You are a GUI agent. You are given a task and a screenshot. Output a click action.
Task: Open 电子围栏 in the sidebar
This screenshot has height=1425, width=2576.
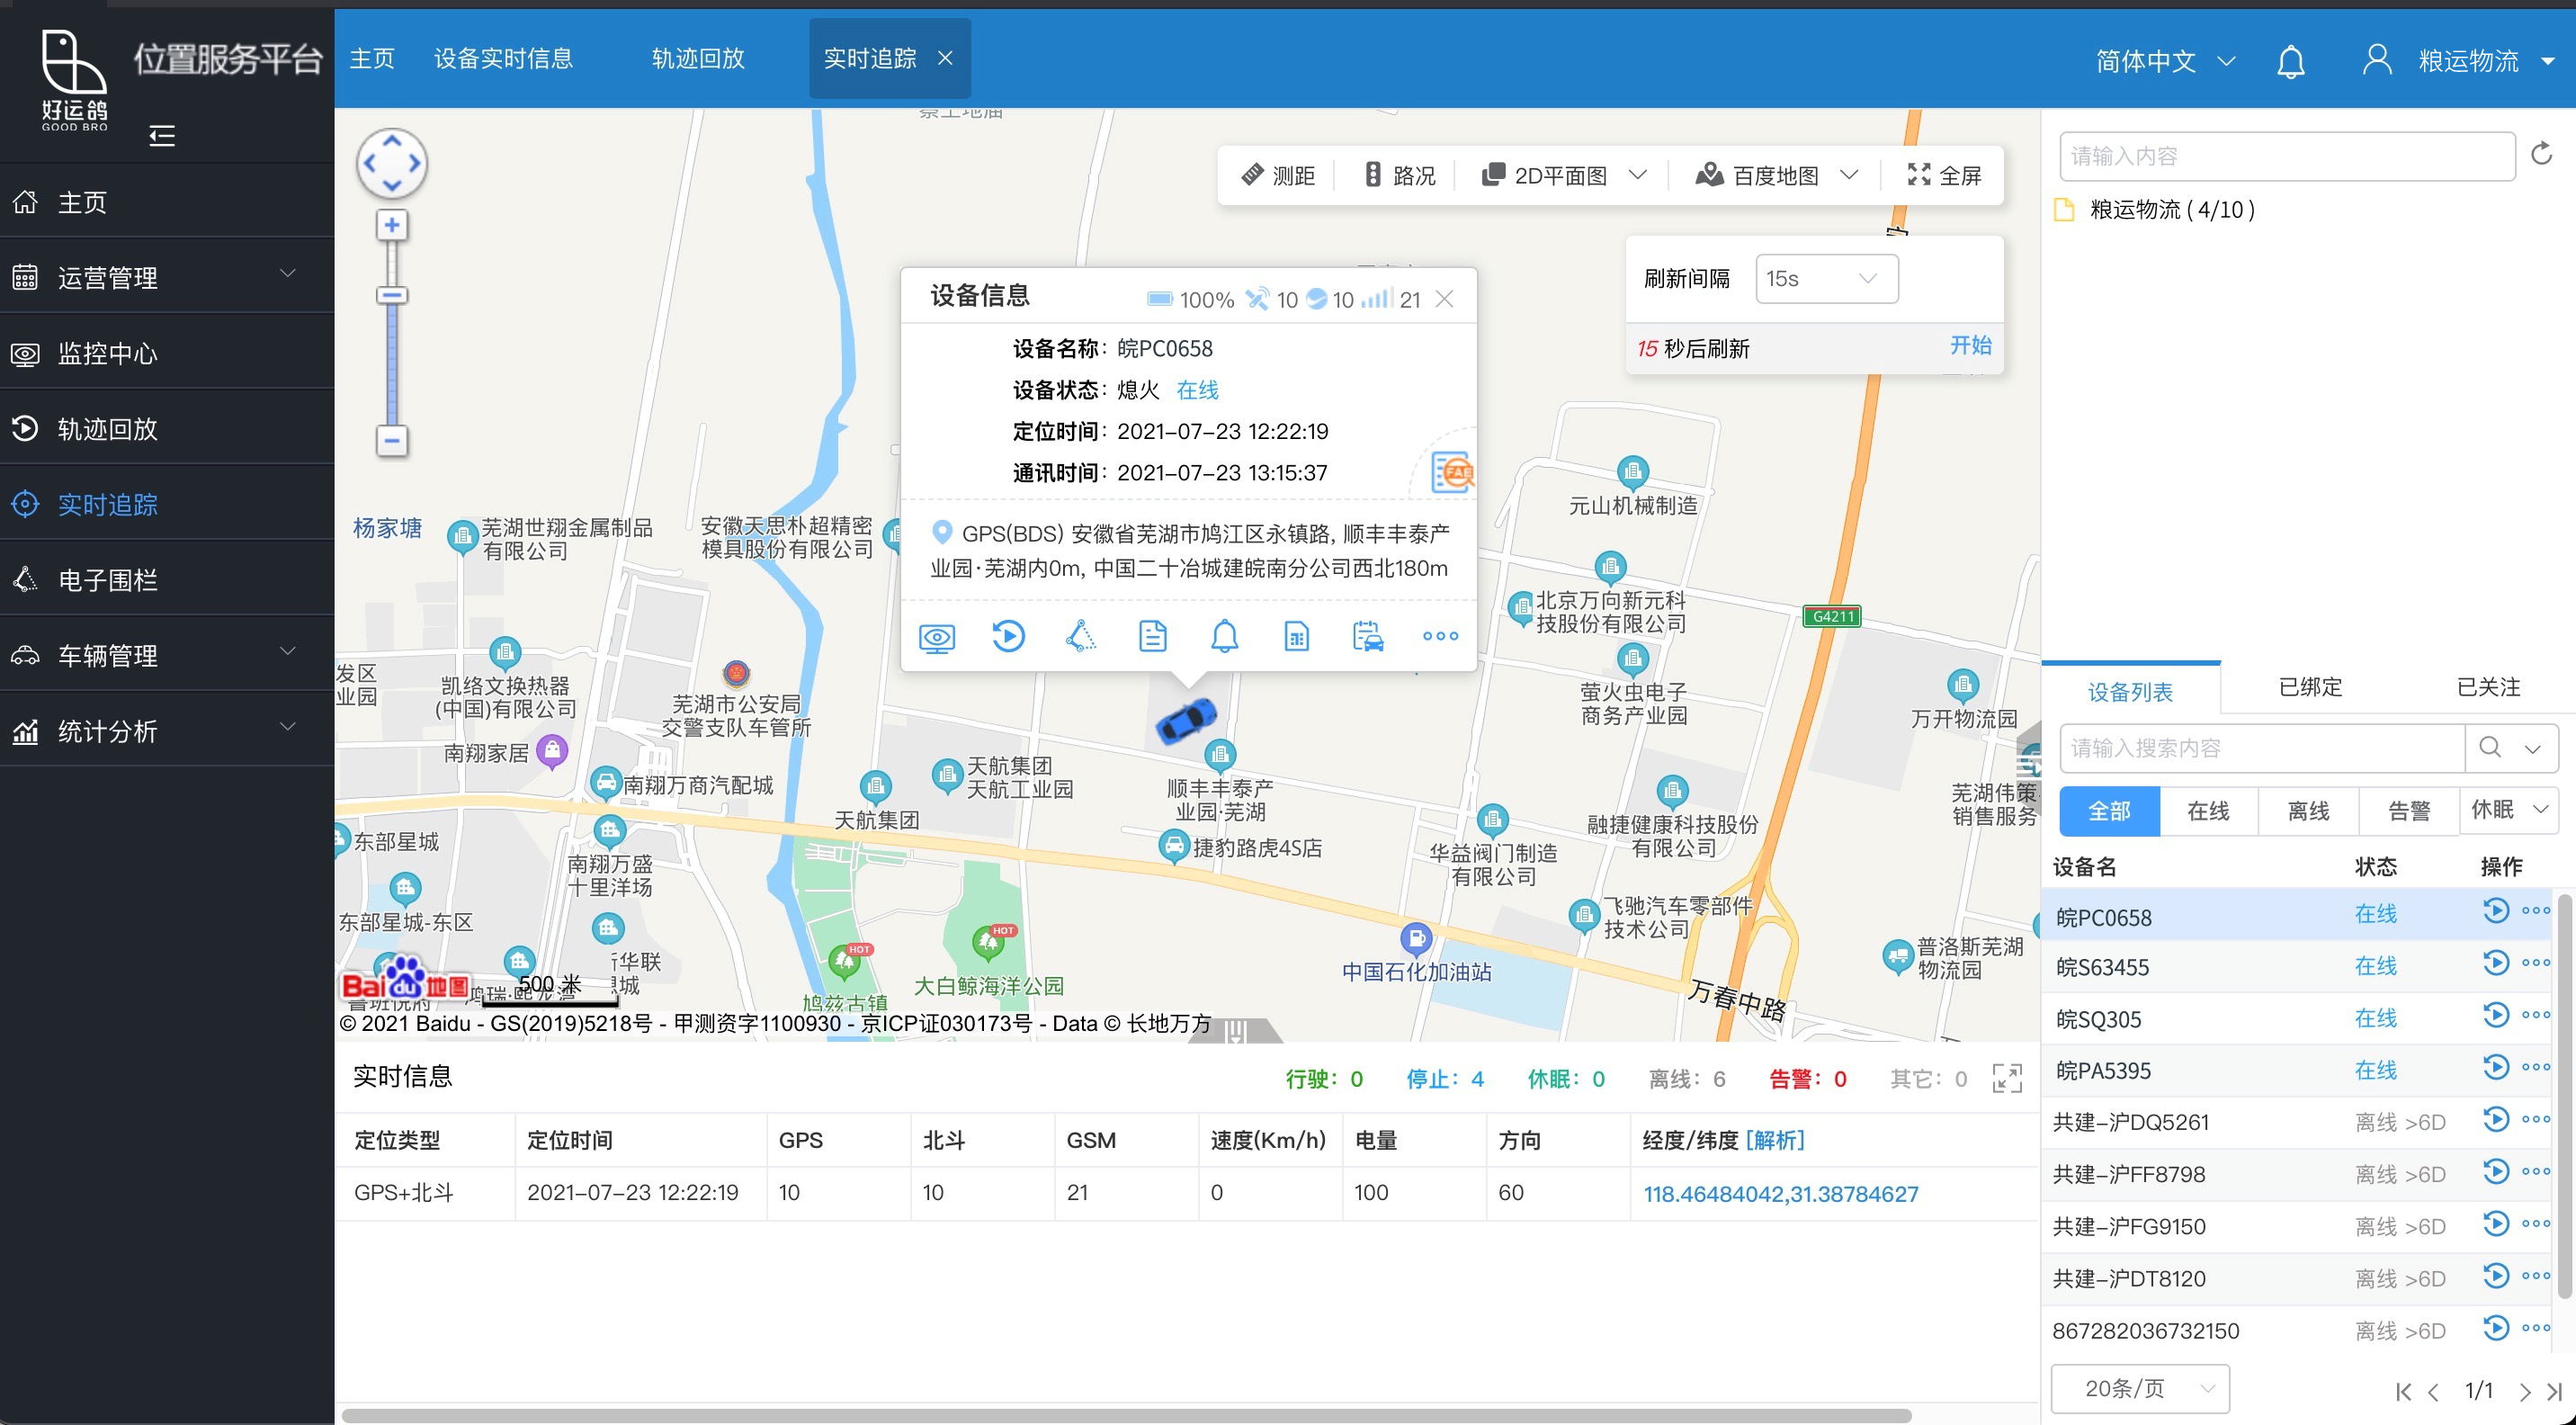coord(167,580)
